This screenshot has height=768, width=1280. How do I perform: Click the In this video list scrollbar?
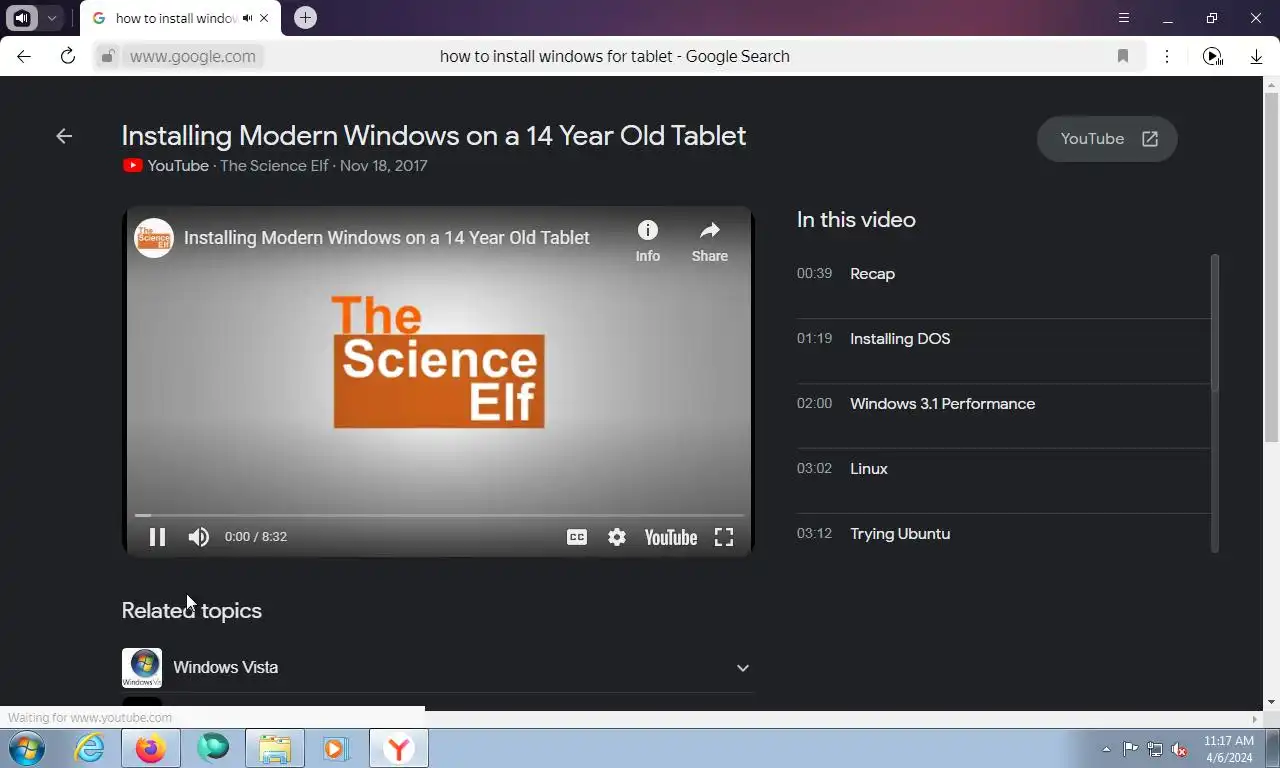pyautogui.click(x=1215, y=322)
